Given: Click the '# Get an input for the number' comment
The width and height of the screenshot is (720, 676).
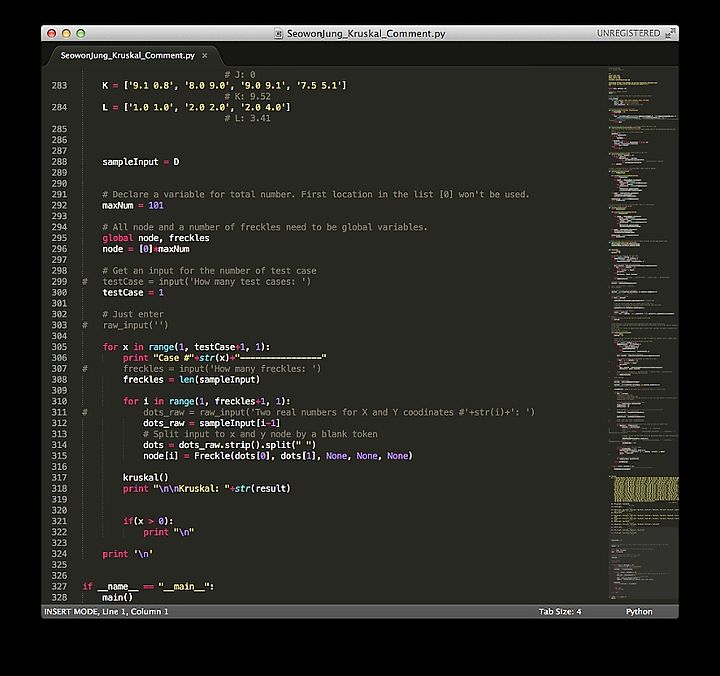Looking at the screenshot, I should pyautogui.click(x=209, y=270).
